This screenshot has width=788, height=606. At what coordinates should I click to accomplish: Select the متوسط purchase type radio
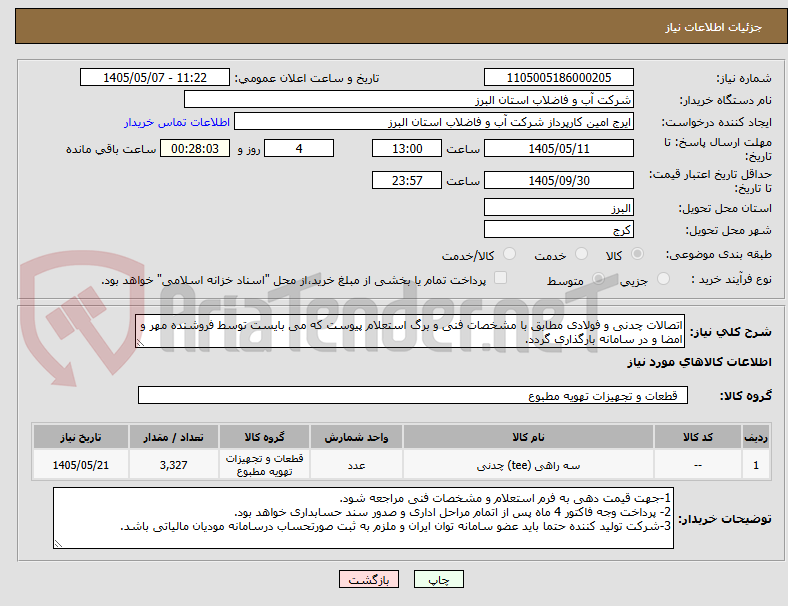click(598, 279)
